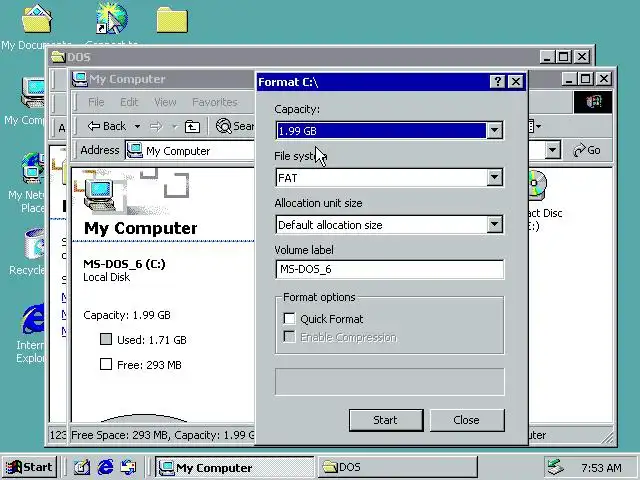Viewport: 640px width, 480px height.
Task: Click the DOS window folder title icon
Action: tap(58, 57)
